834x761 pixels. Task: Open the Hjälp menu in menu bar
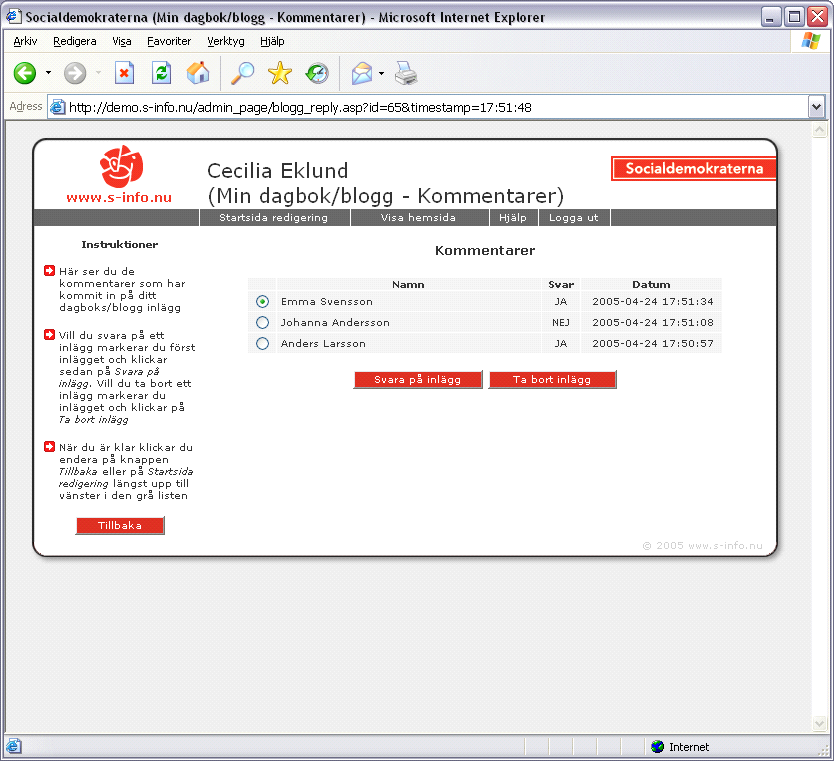pos(272,41)
